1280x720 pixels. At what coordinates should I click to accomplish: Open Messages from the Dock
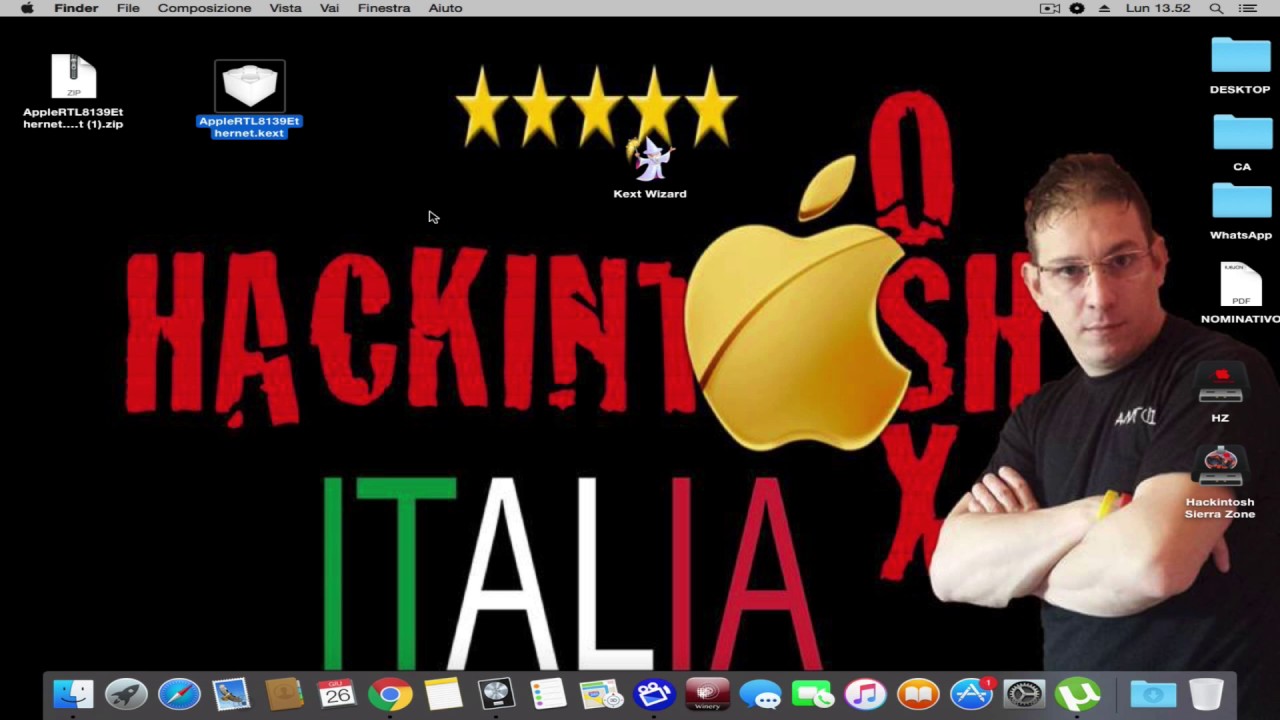[760, 694]
